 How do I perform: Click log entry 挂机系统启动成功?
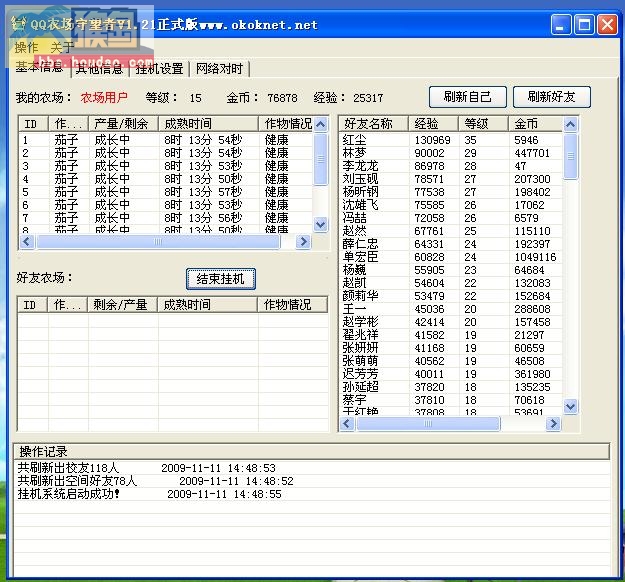coord(312,494)
